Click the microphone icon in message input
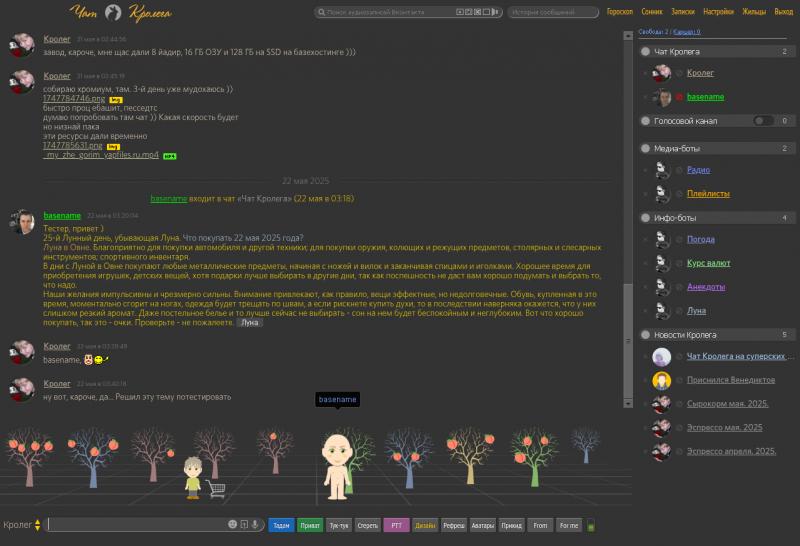Image resolution: width=800 pixels, height=546 pixels. tap(255, 524)
